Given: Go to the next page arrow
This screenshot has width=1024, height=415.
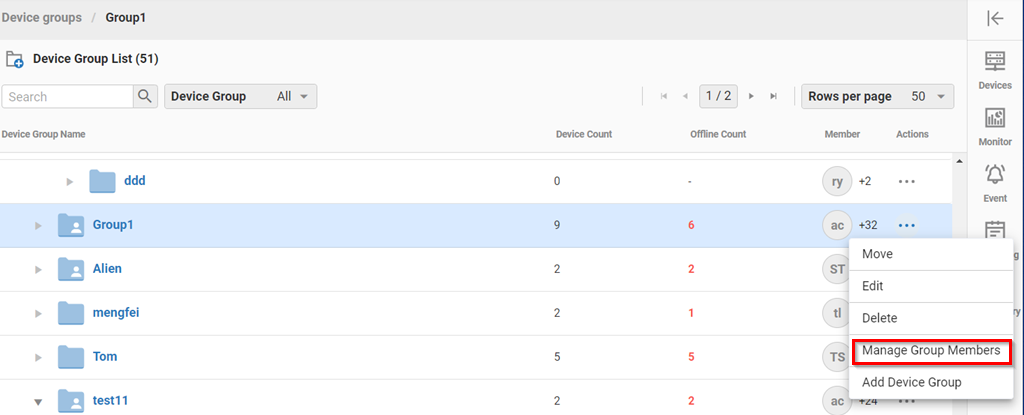Looking at the screenshot, I should 751,96.
